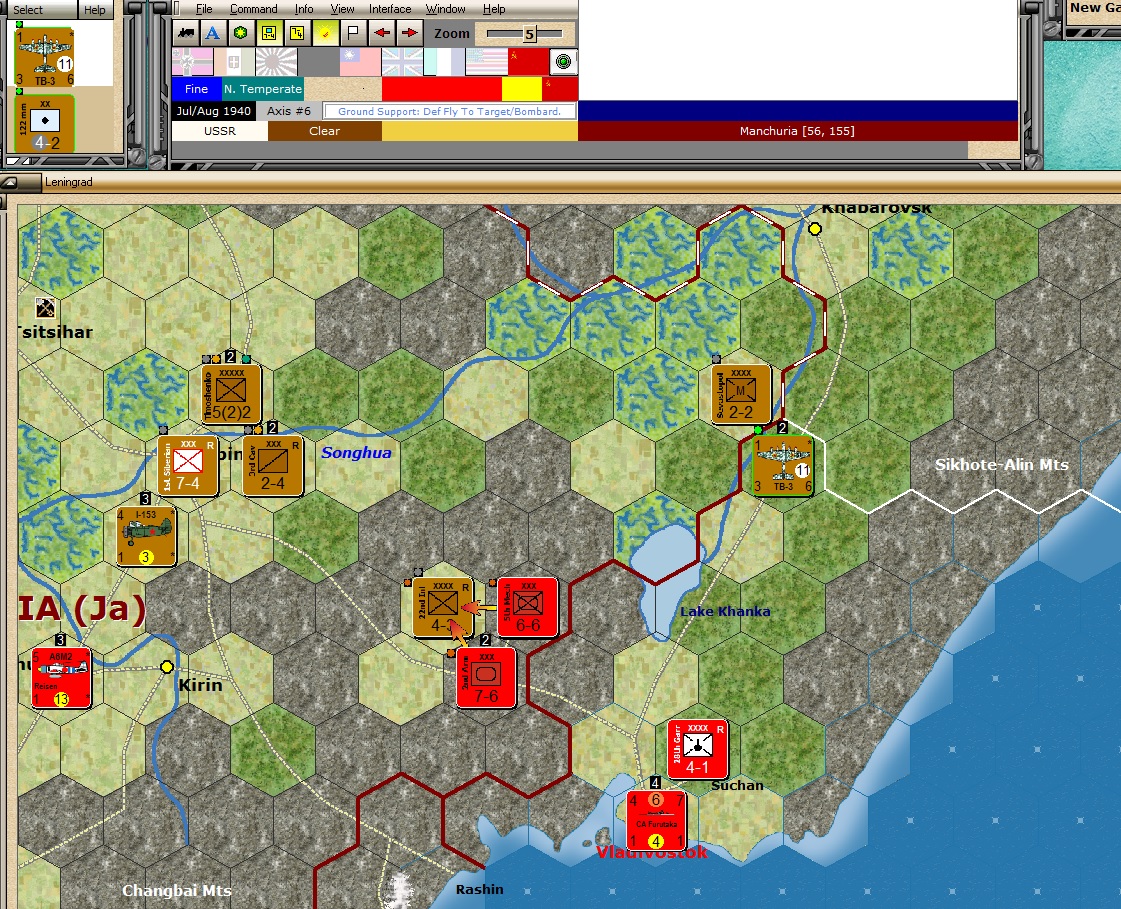Select the 3rd Cav 2-4 counter
Screen dimensions: 1121x909
tap(272, 466)
